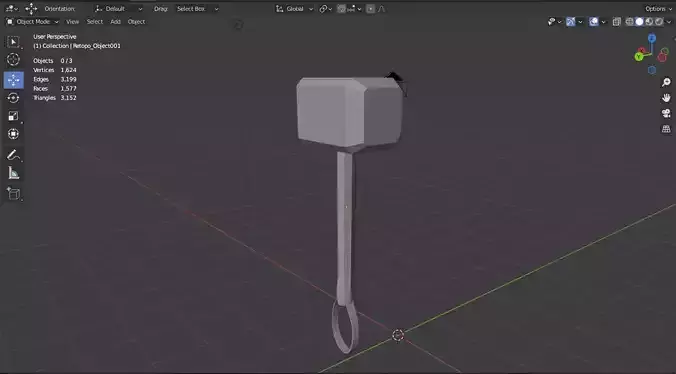Click the Edges 3,199 statistic
This screenshot has height=374, width=676.
pyautogui.click(x=55, y=79)
